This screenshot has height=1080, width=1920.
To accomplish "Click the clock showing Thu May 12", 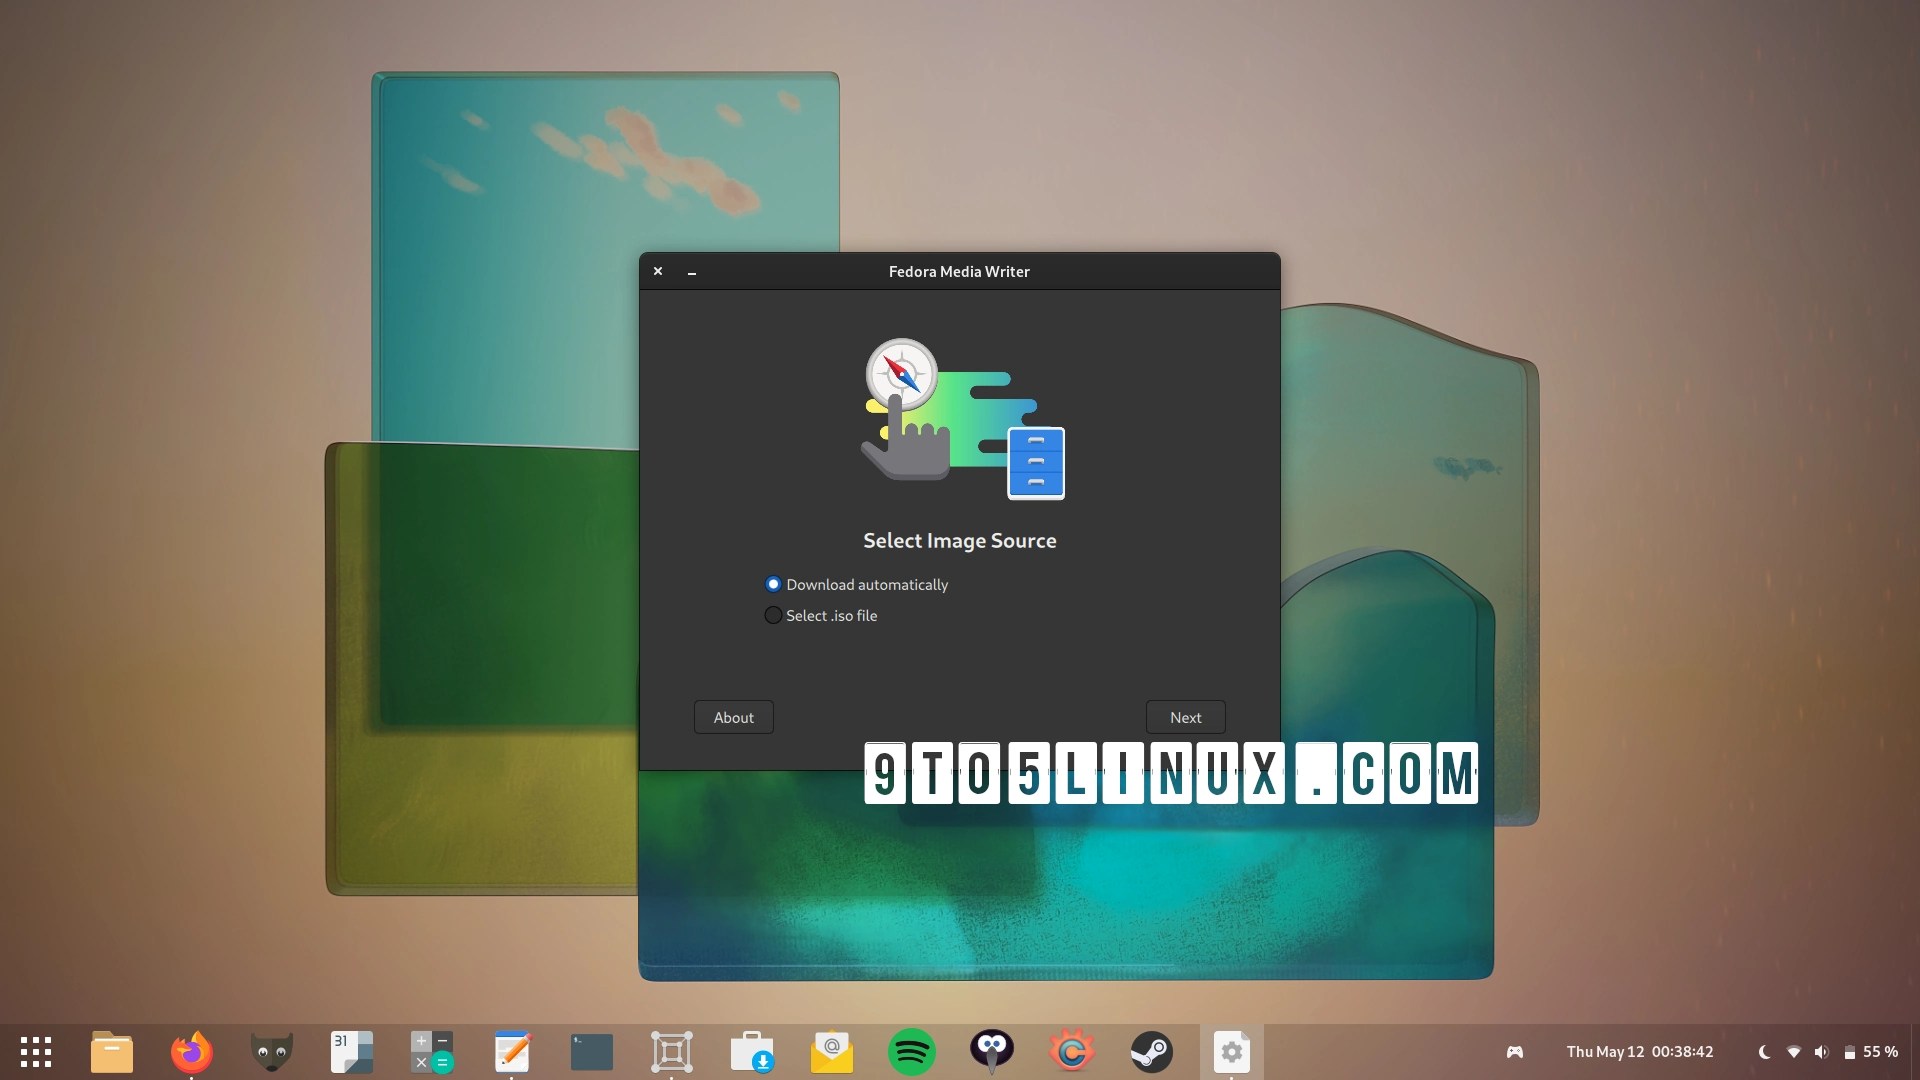I will 1640,1051.
